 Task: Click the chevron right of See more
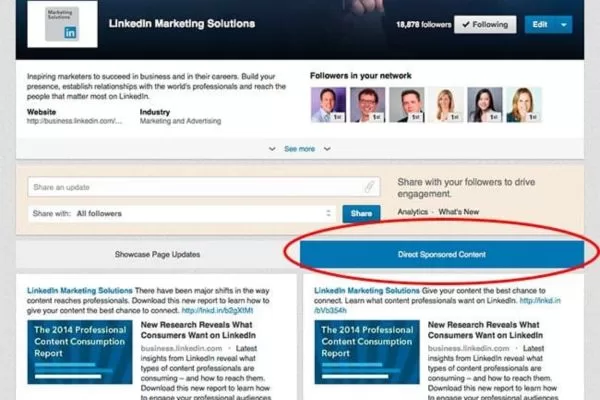[327, 149]
